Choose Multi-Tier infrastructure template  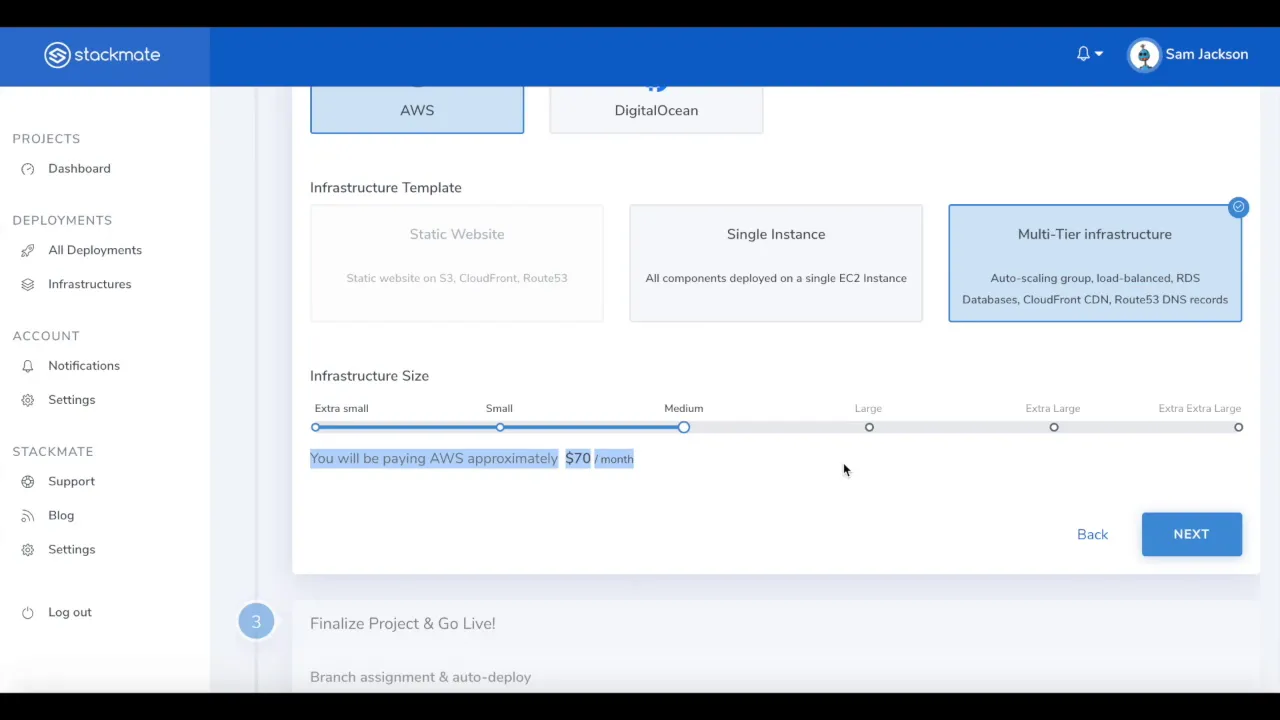pos(1095,263)
